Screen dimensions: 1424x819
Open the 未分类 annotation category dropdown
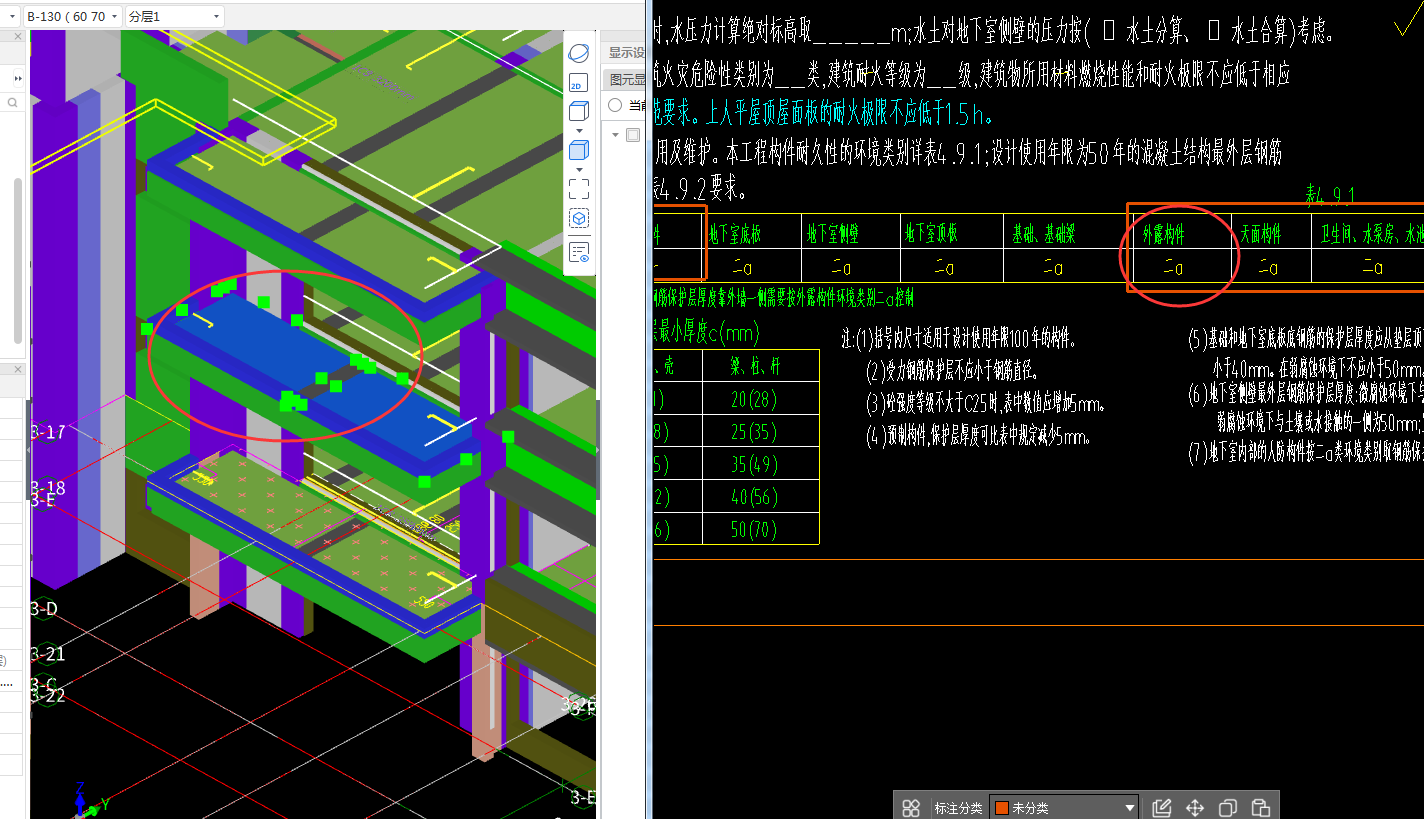coord(1064,808)
